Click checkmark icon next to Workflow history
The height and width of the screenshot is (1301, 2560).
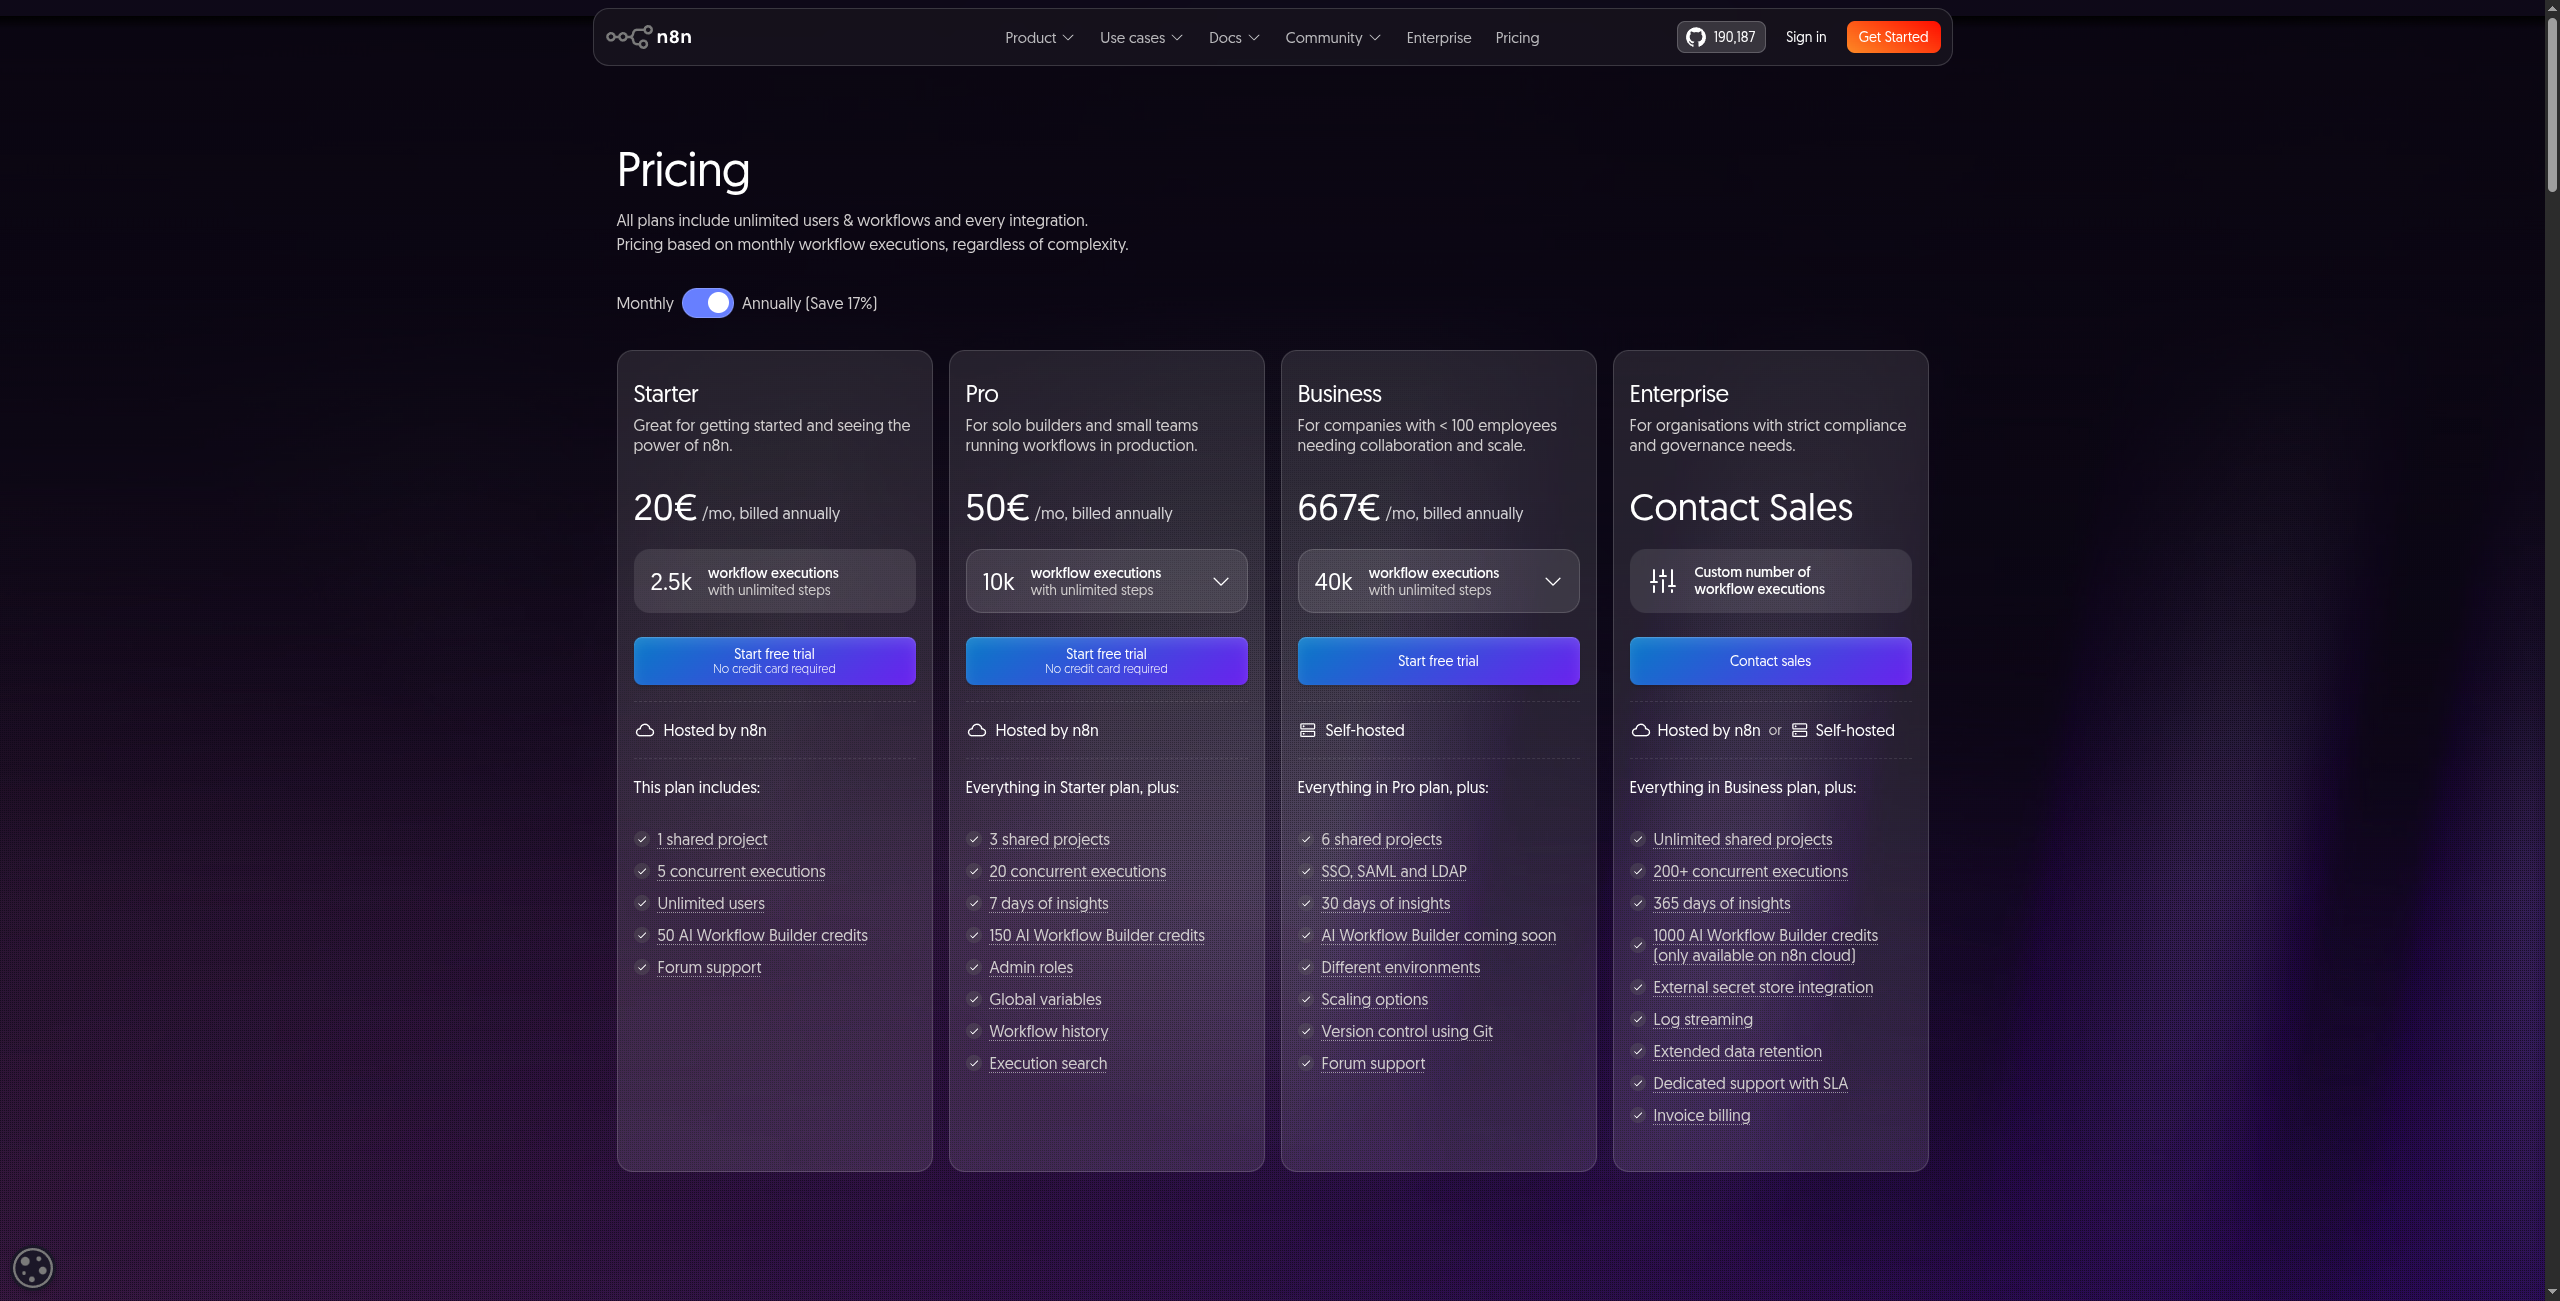pyautogui.click(x=974, y=1031)
